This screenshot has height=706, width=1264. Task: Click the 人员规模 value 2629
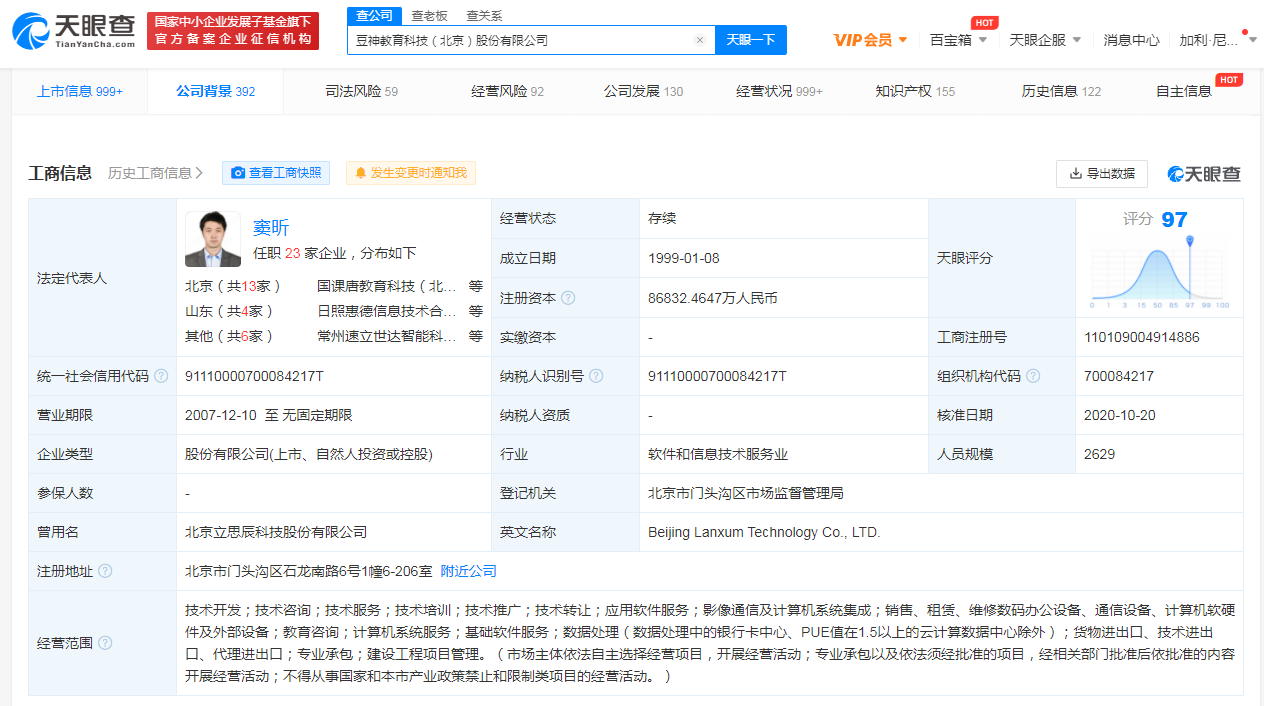pos(1099,454)
